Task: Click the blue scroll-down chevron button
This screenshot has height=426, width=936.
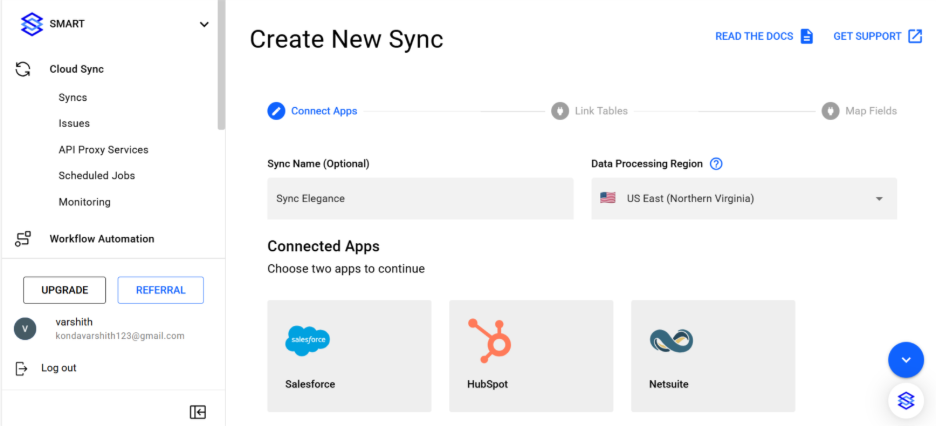Action: (x=906, y=360)
